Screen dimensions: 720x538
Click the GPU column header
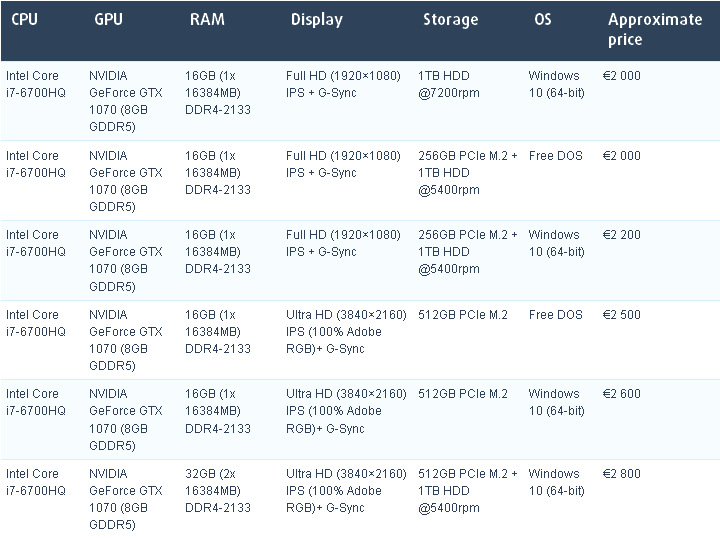[x=108, y=19]
